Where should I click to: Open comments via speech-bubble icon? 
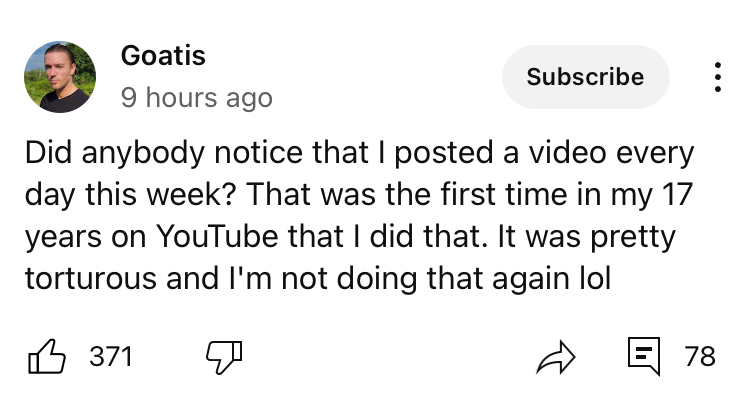pos(642,356)
